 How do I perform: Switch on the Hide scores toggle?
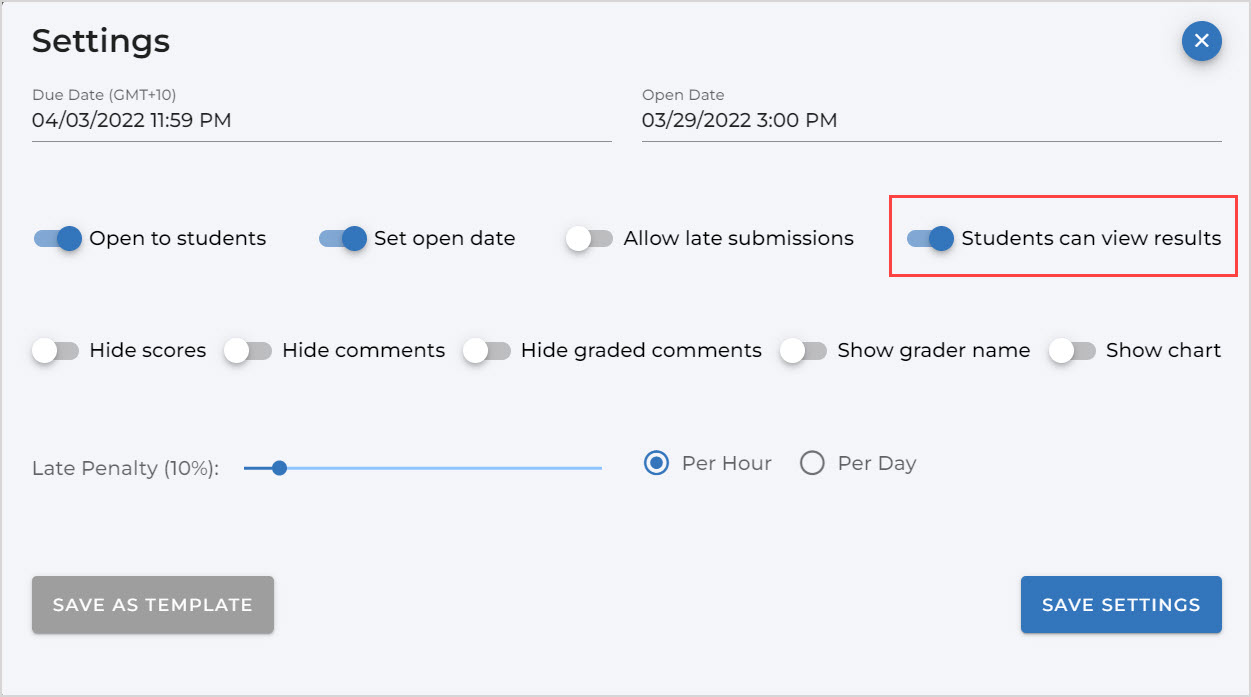pos(55,351)
